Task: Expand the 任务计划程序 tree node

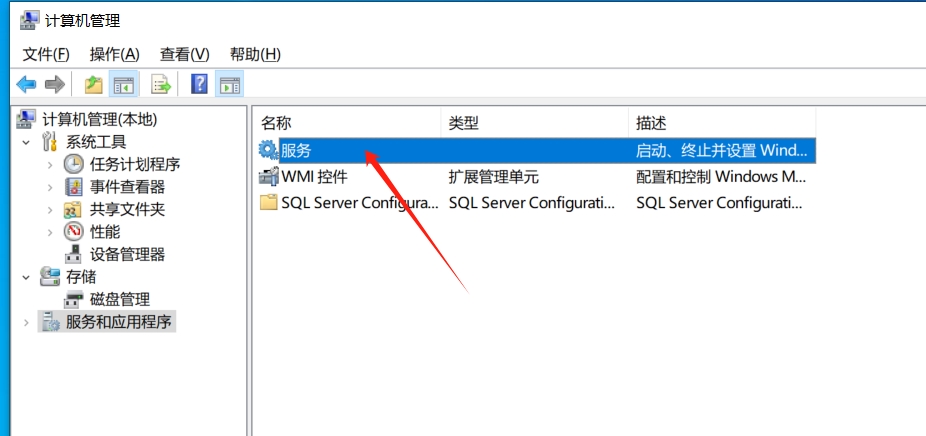Action: point(50,165)
